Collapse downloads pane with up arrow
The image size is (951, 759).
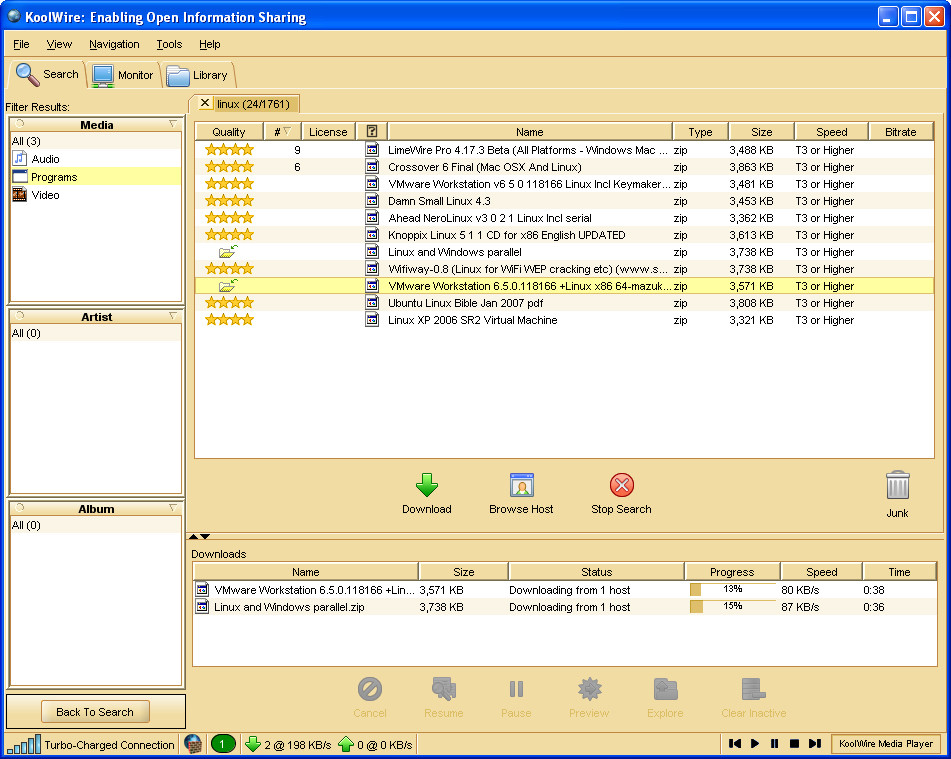tap(193, 536)
